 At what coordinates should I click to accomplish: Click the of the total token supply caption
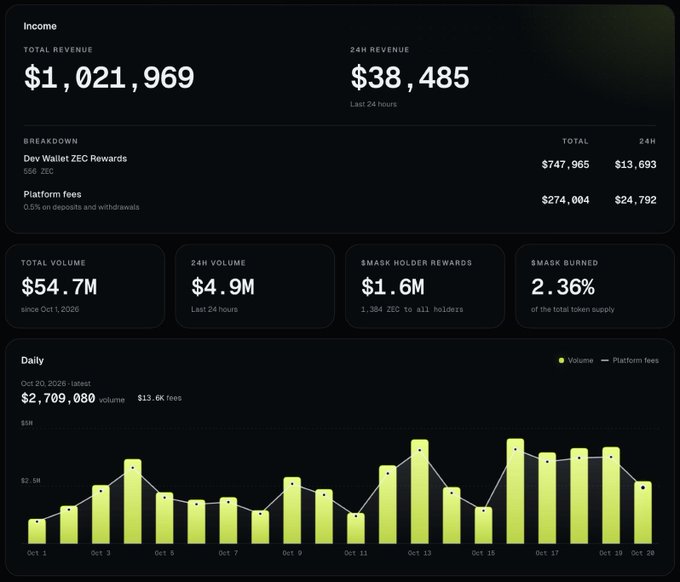[x=572, y=309]
